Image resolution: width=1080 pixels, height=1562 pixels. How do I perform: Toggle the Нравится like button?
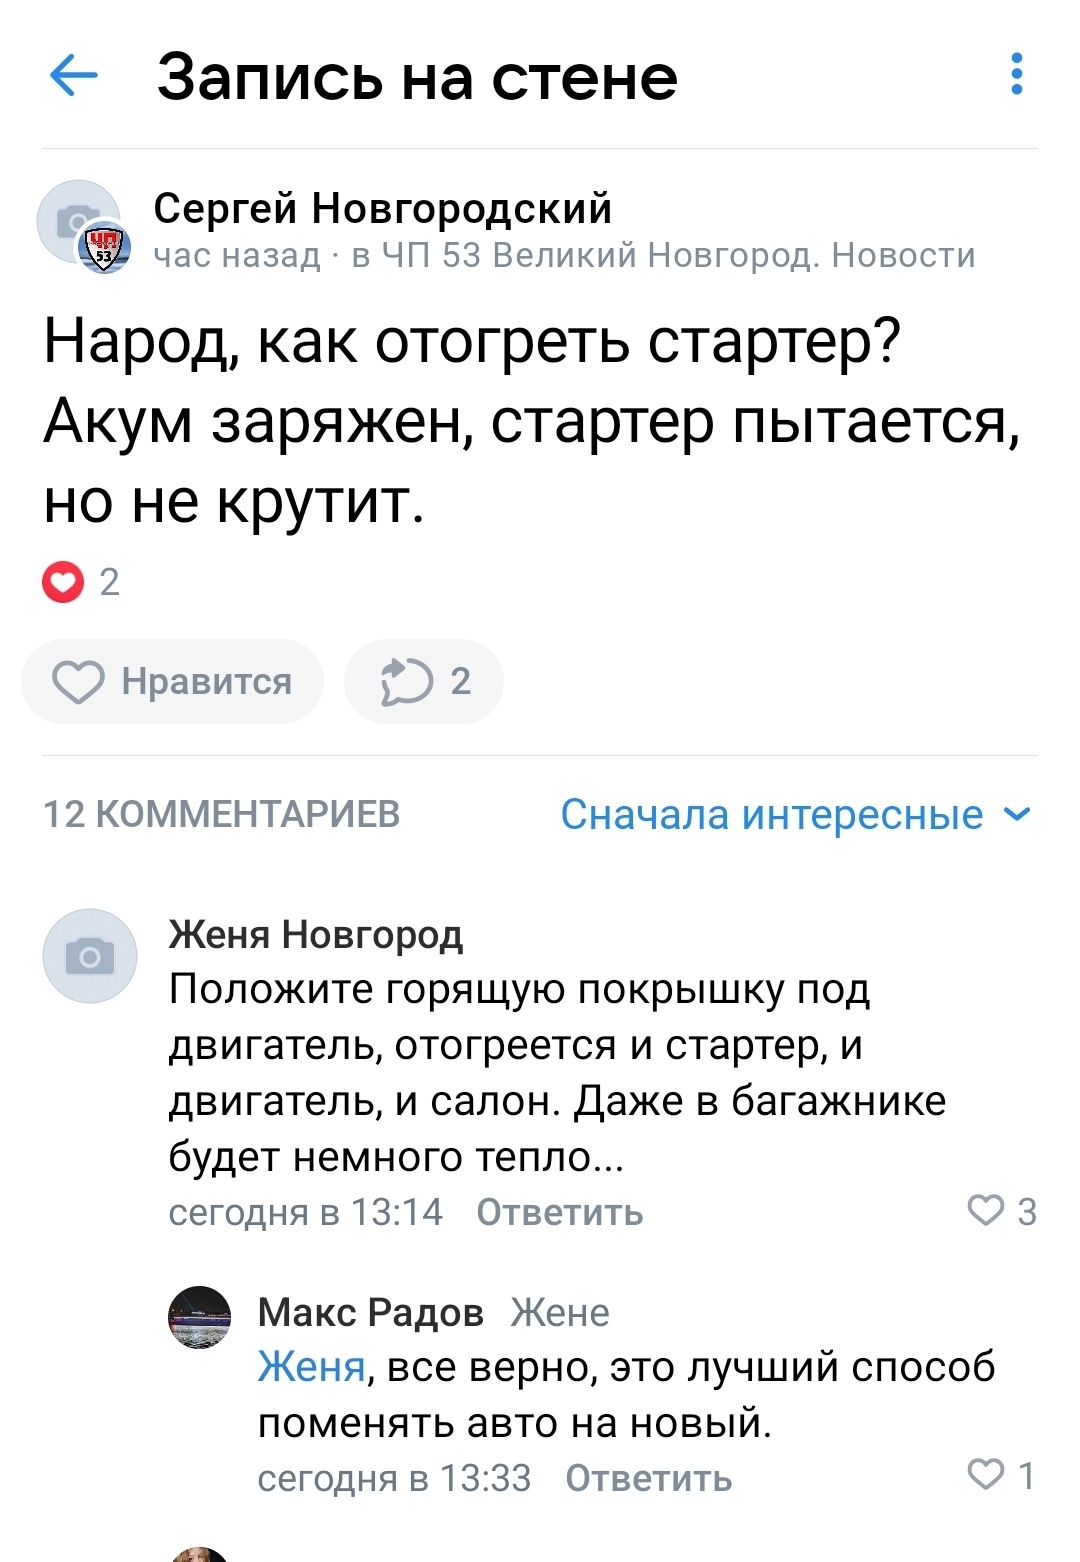pyautogui.click(x=173, y=682)
